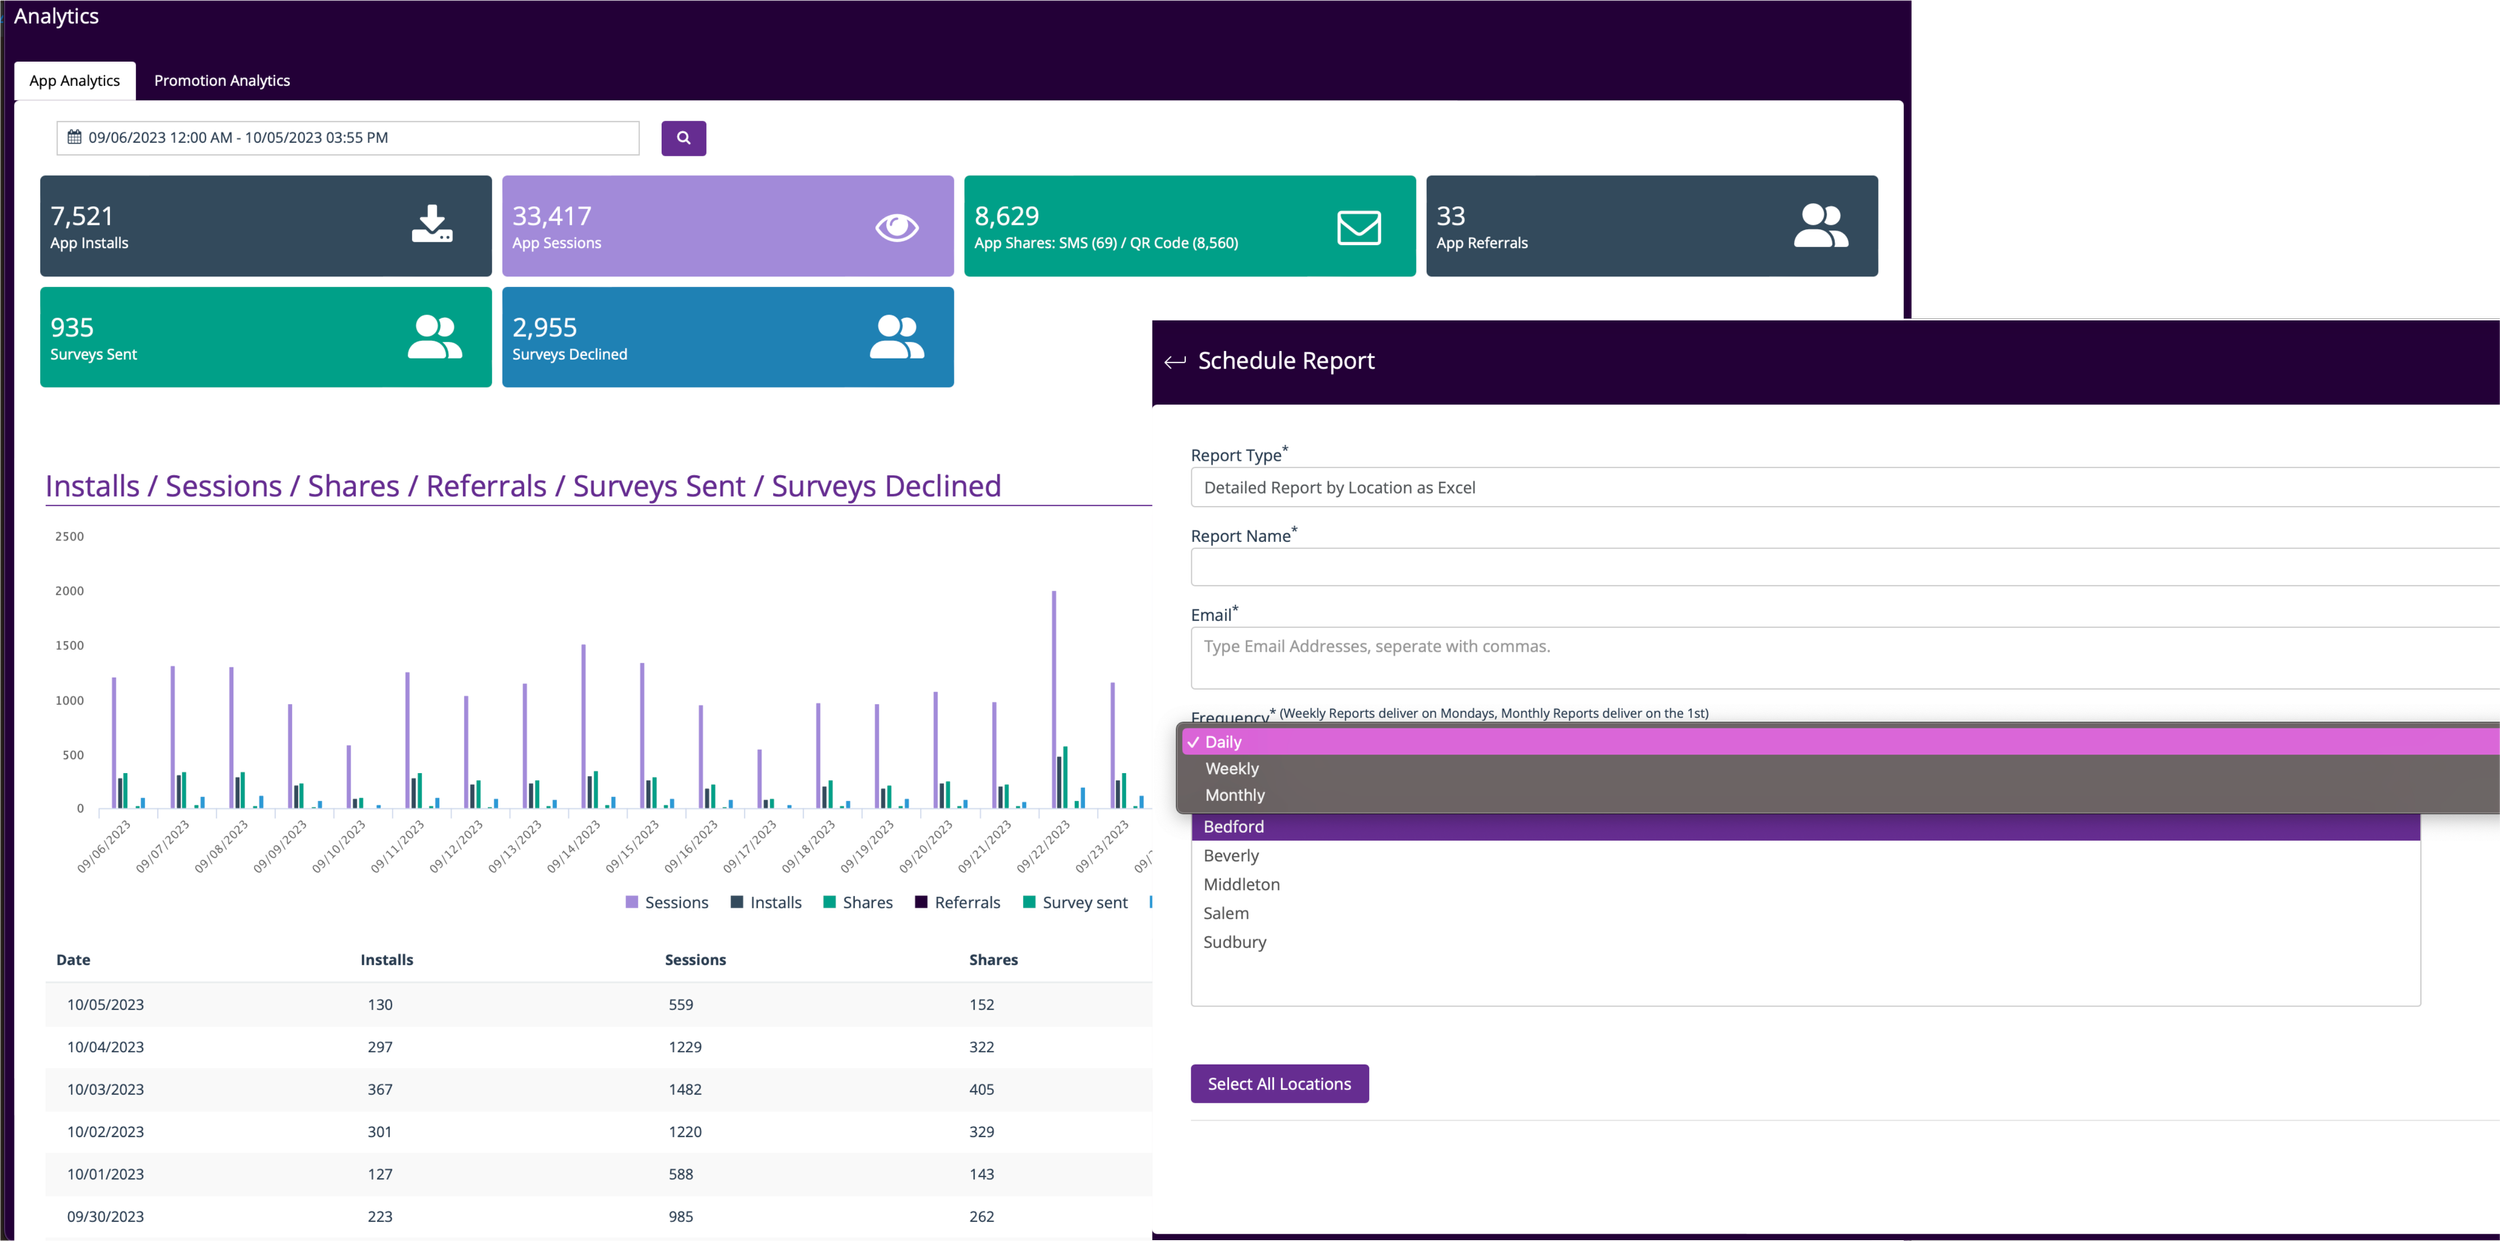Choose Monthly from frequency dropdown
Viewport: 2500px width, 1241px height.
pos(1234,795)
